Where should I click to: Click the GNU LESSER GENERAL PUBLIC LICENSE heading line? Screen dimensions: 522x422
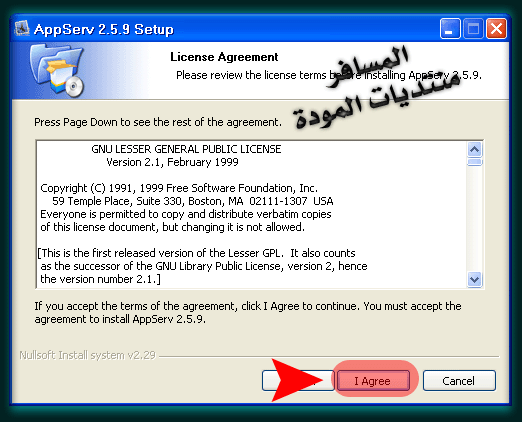click(x=186, y=149)
